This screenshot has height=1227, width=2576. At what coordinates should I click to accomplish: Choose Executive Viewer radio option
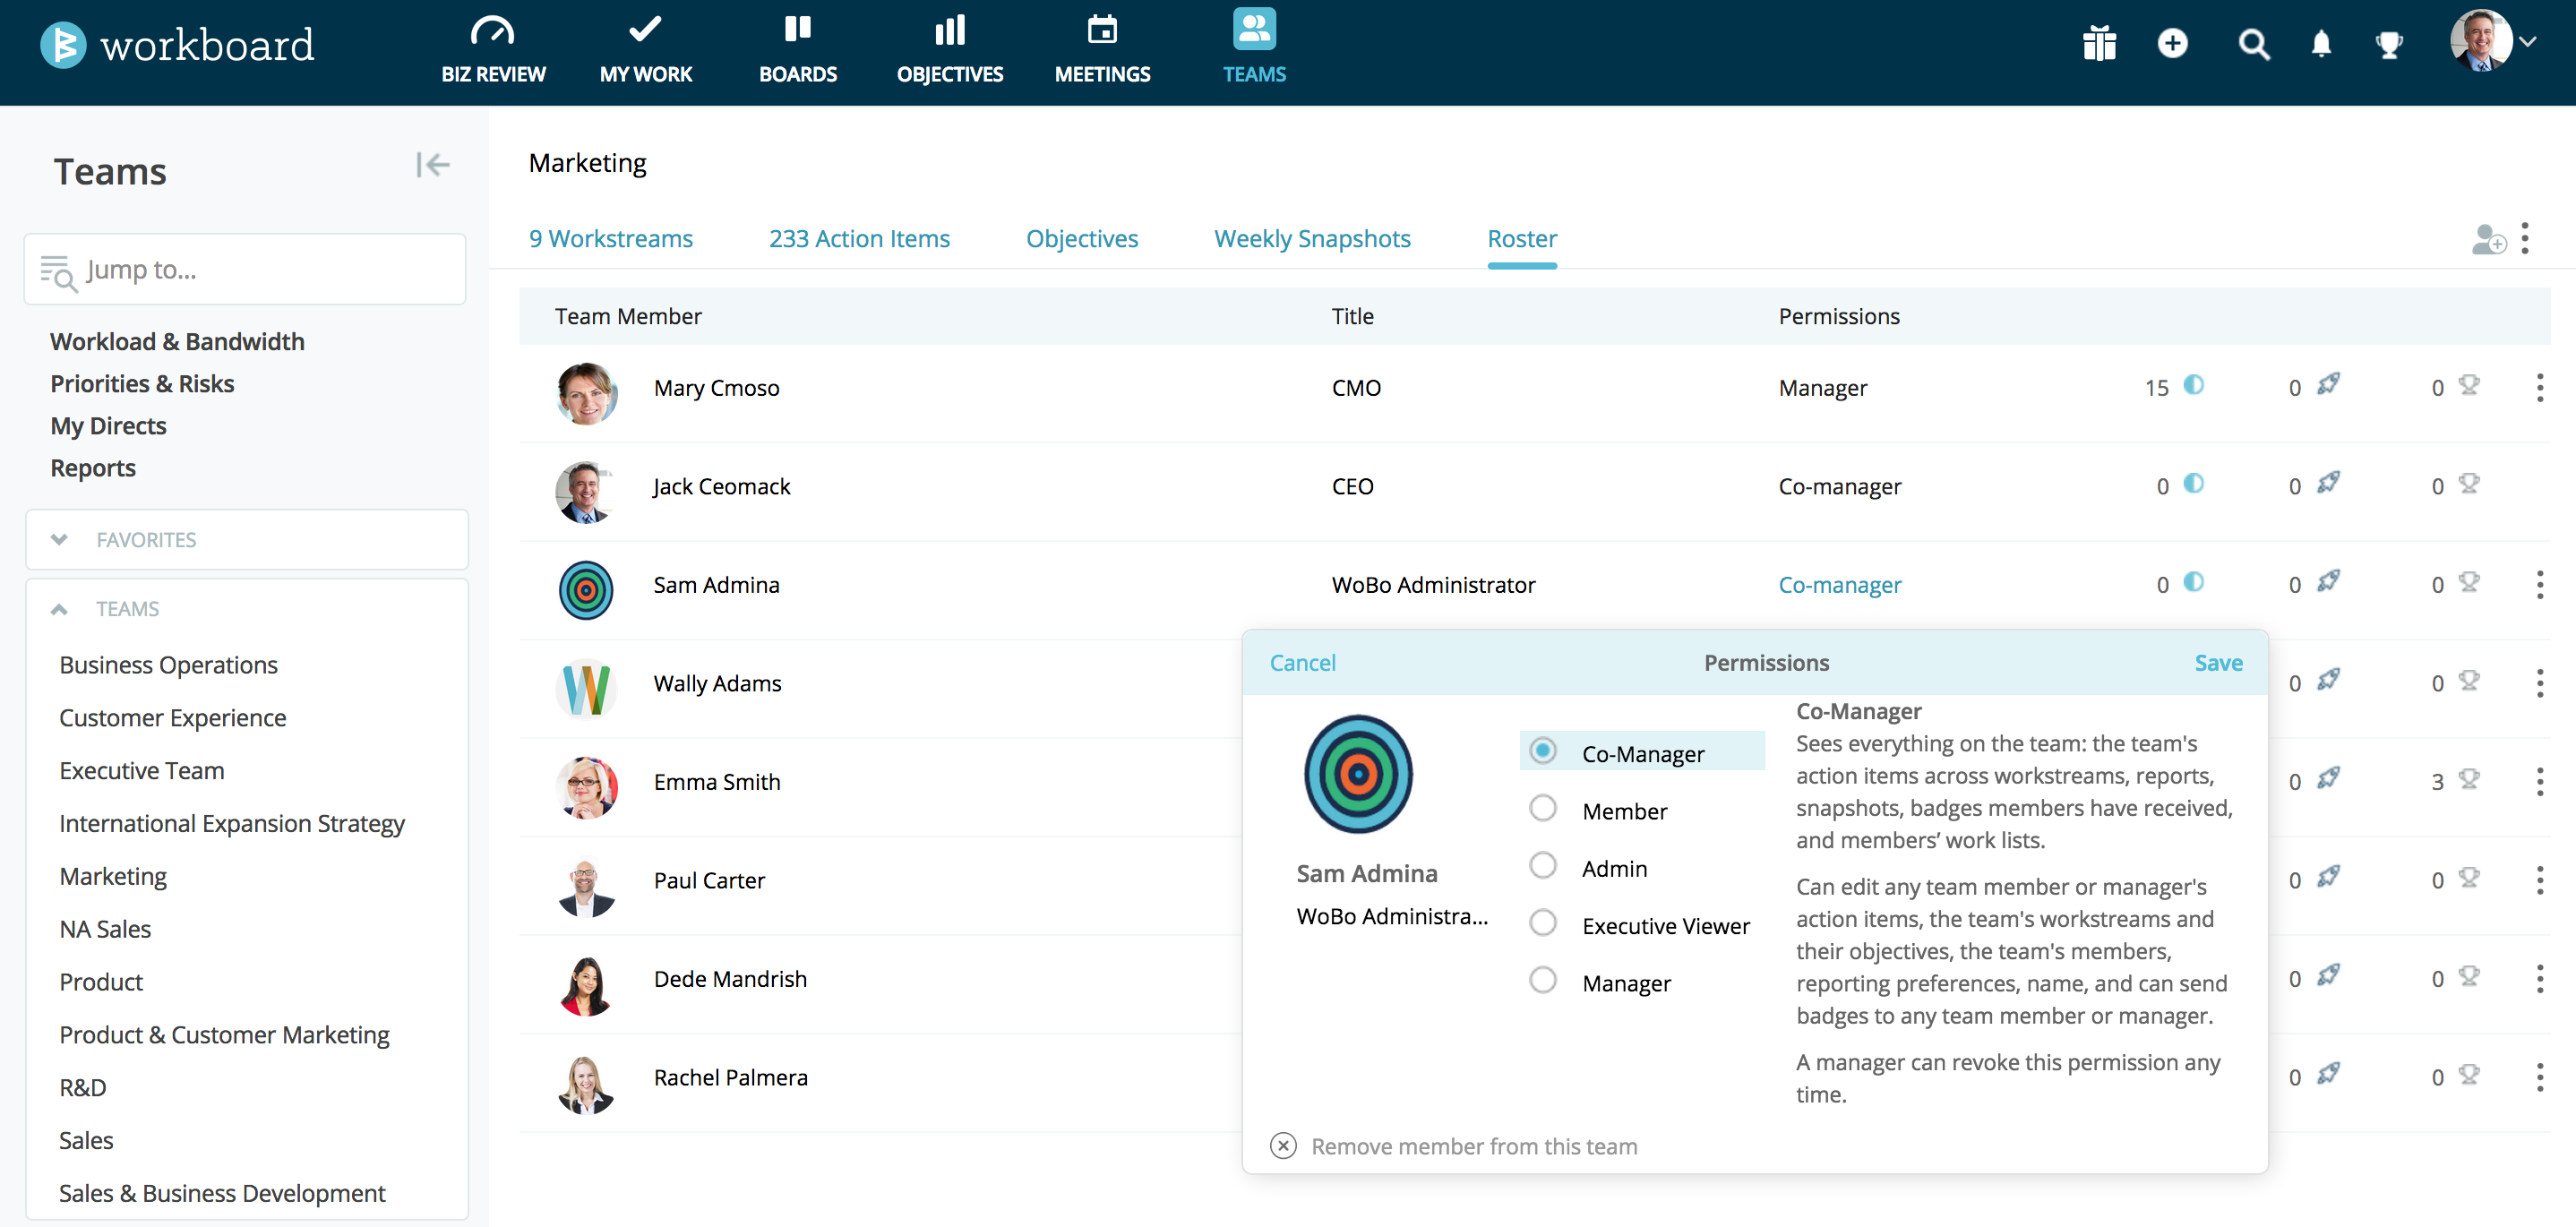click(x=1543, y=923)
